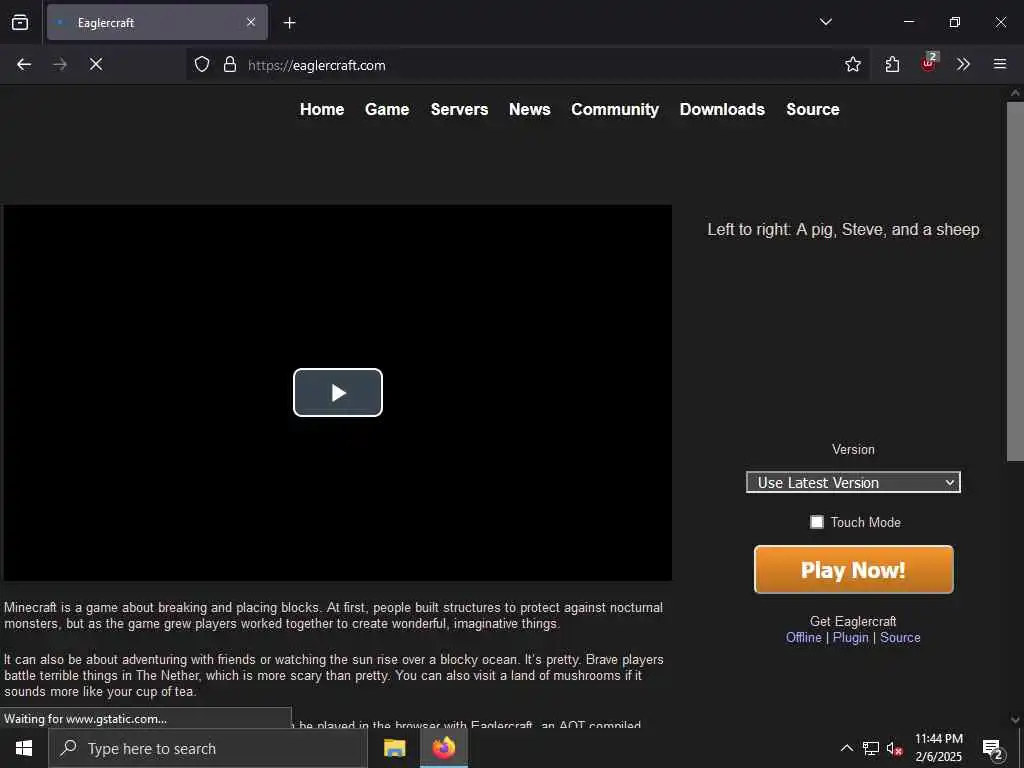Bookmark this page with the star
The height and width of the screenshot is (768, 1024).
(852, 64)
